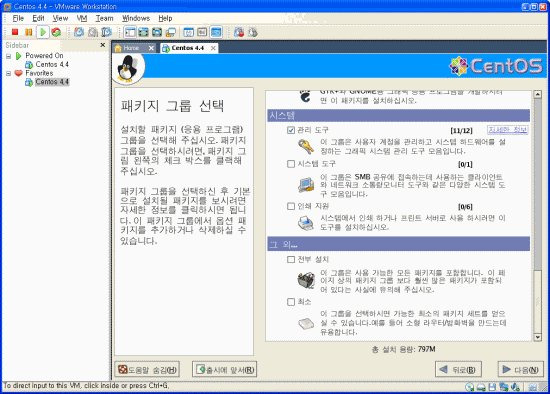Check the 최소 checkbox
Image resolution: width=550 pixels, height=394 pixels.
pos(291,302)
